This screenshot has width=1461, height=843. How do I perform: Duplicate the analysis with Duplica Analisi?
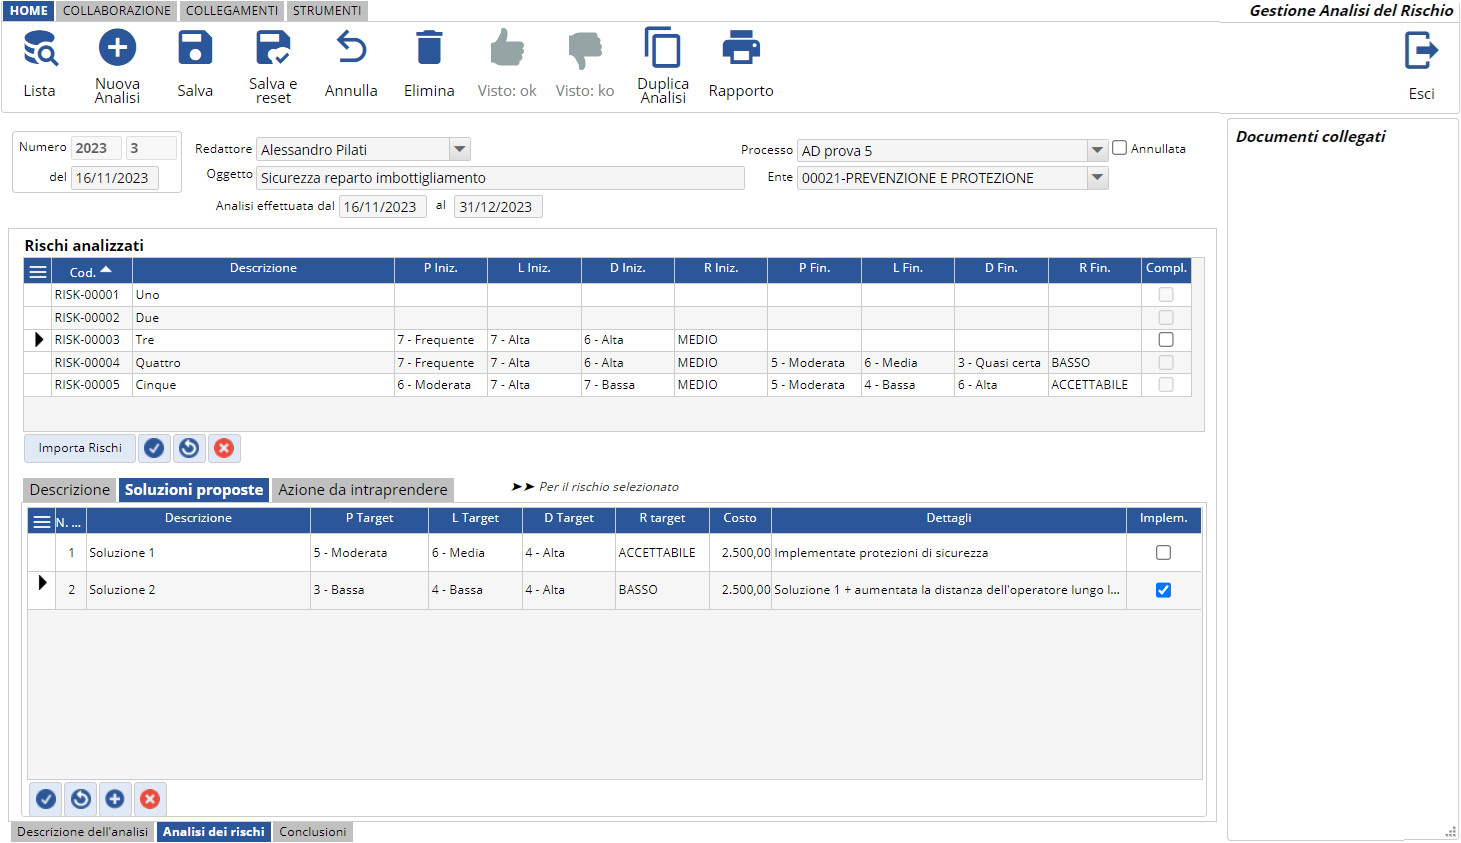point(663,48)
